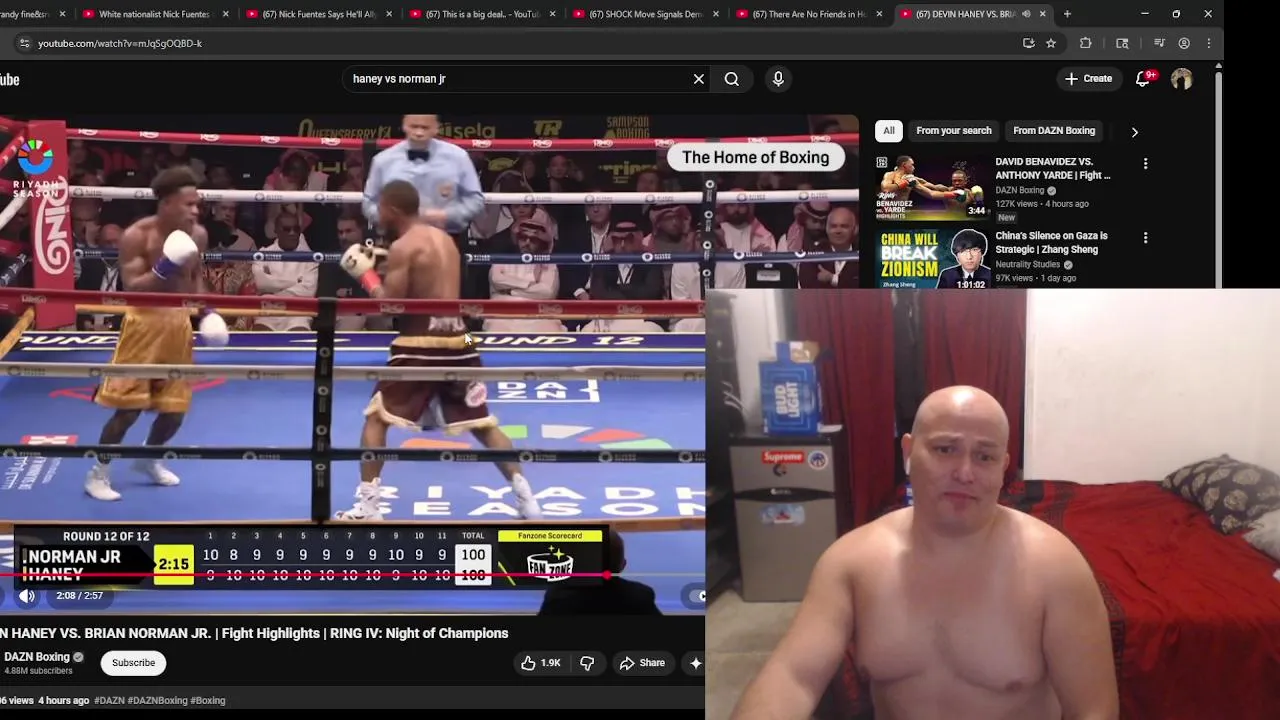The image size is (1280, 720).
Task: Click the install/cast icon in the address bar
Action: click(x=1028, y=43)
